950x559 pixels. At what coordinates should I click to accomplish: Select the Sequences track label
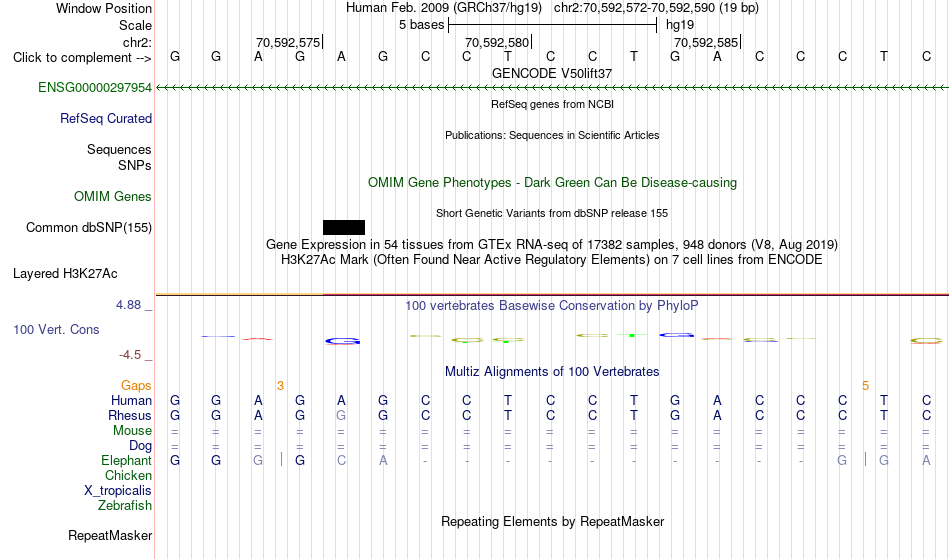coord(119,150)
